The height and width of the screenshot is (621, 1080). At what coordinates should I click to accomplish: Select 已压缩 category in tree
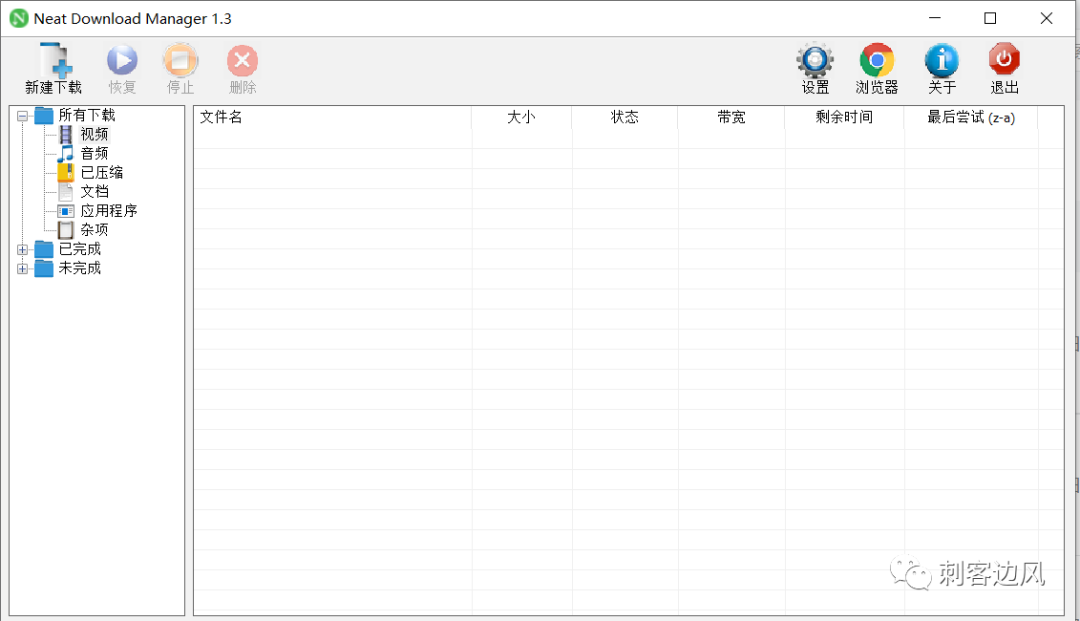(x=102, y=172)
